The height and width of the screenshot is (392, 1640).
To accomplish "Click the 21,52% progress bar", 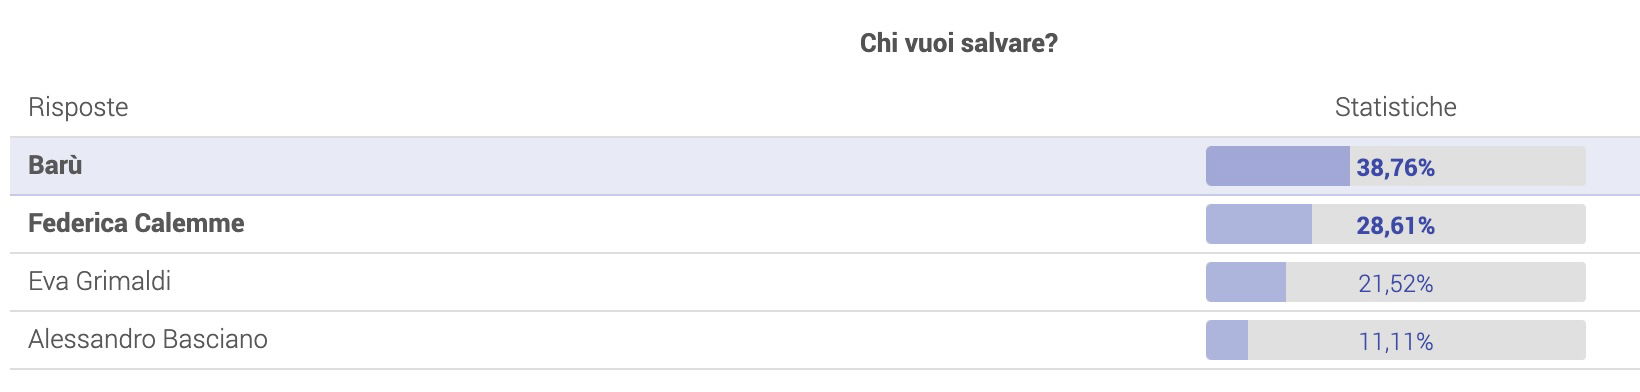I will [1396, 282].
